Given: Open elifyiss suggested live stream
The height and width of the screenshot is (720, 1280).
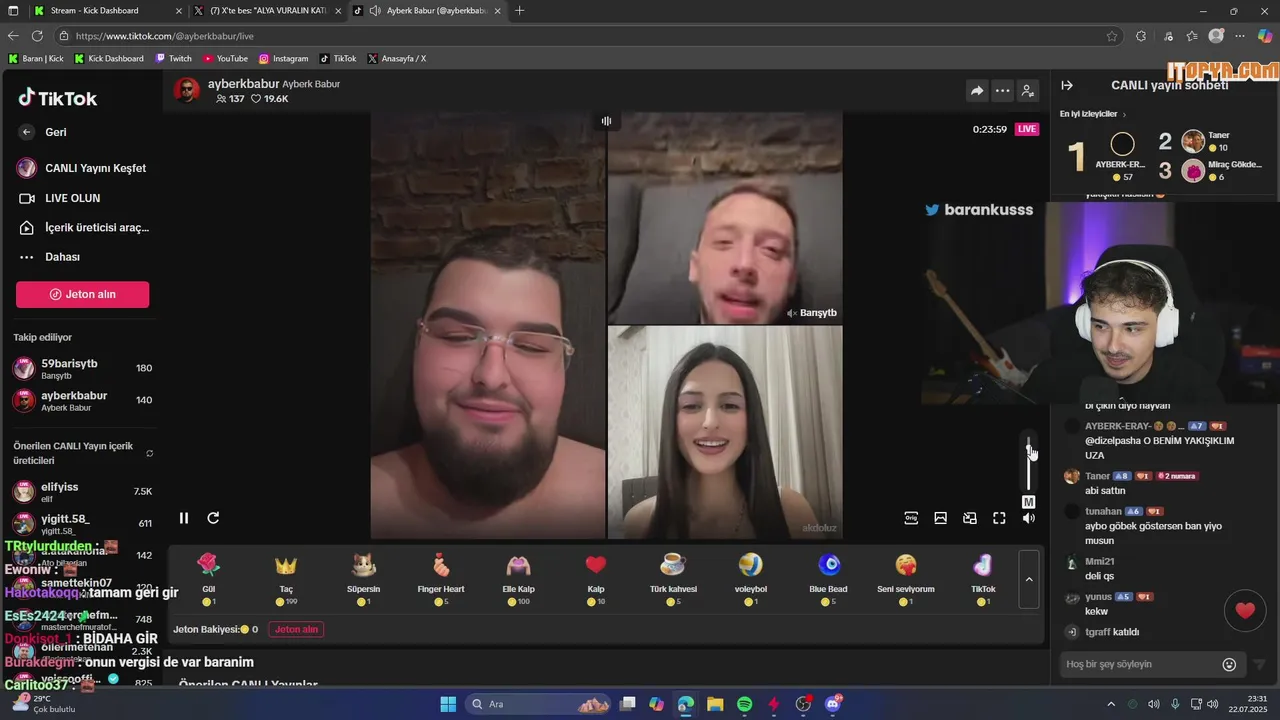Looking at the screenshot, I should pos(82,492).
